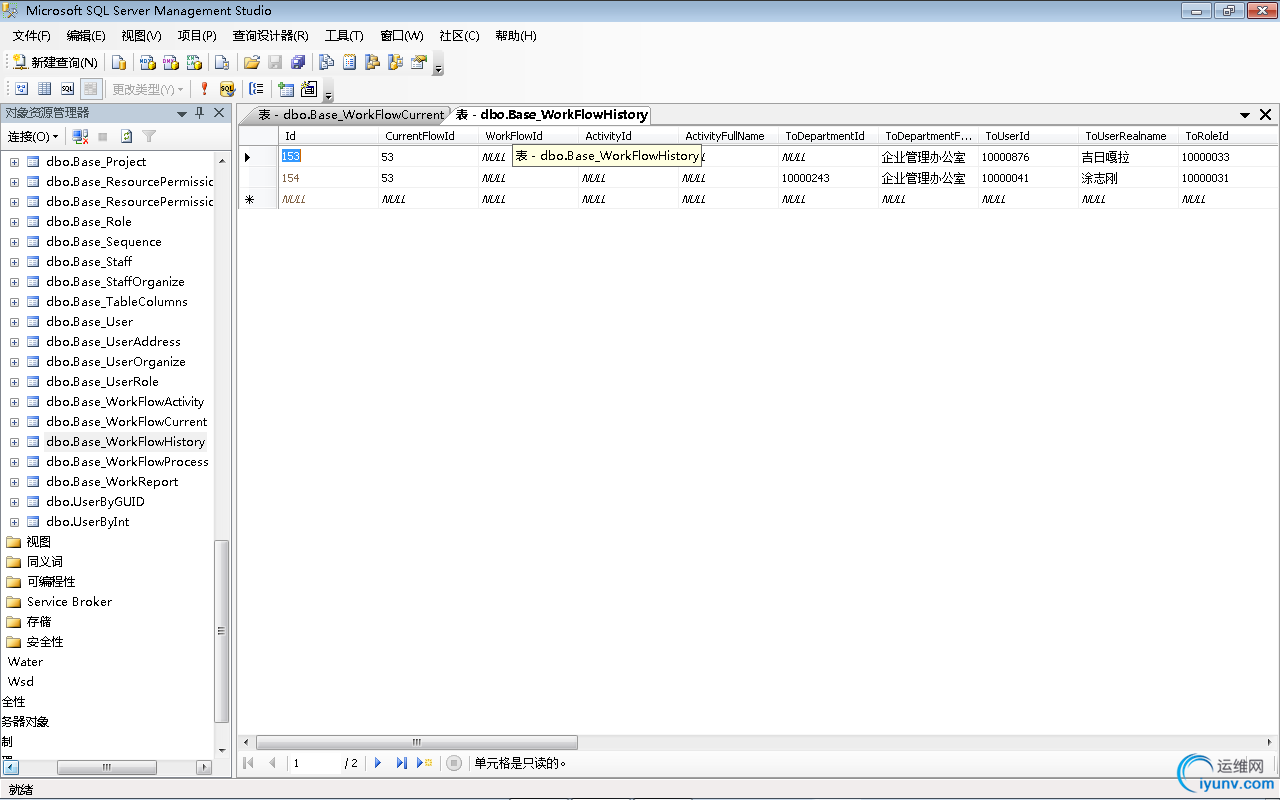Expand the dbo.Base_User table node

14,322
